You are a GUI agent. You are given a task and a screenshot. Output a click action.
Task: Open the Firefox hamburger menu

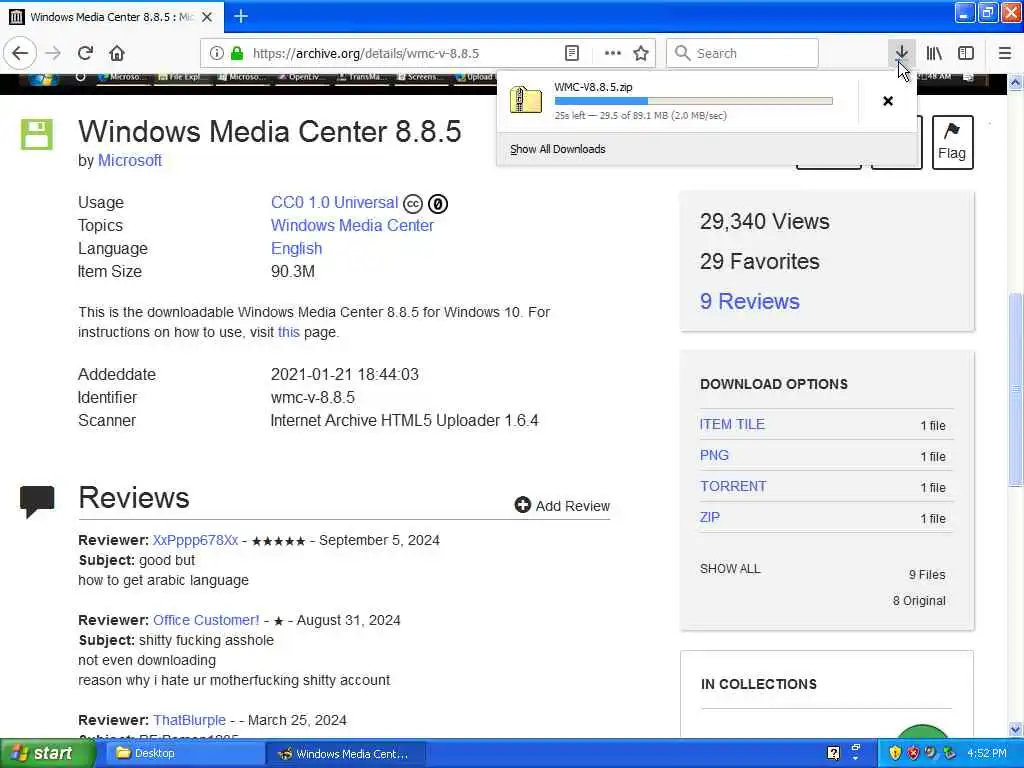1004,53
